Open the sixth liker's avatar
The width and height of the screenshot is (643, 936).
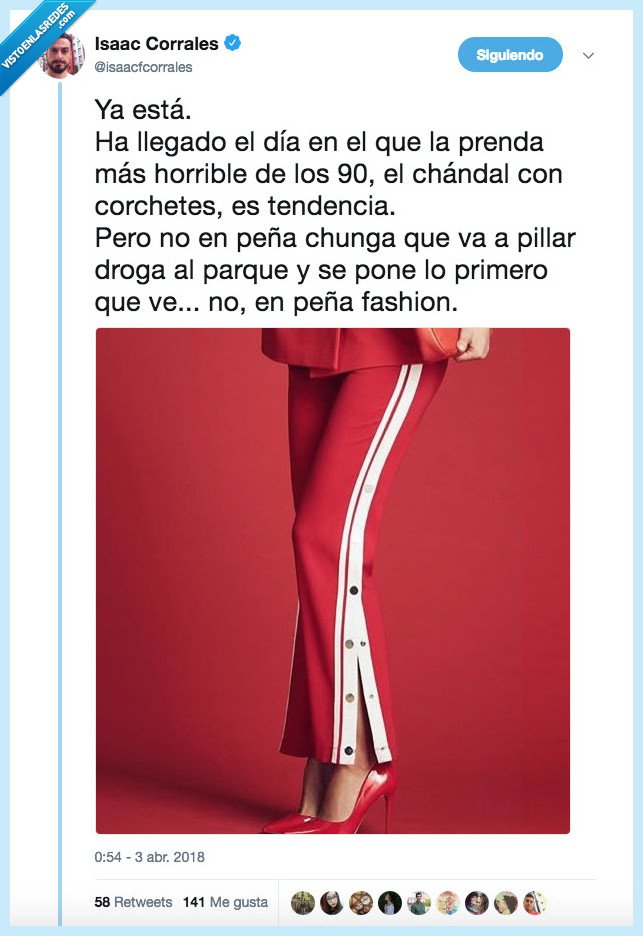[x=448, y=903]
